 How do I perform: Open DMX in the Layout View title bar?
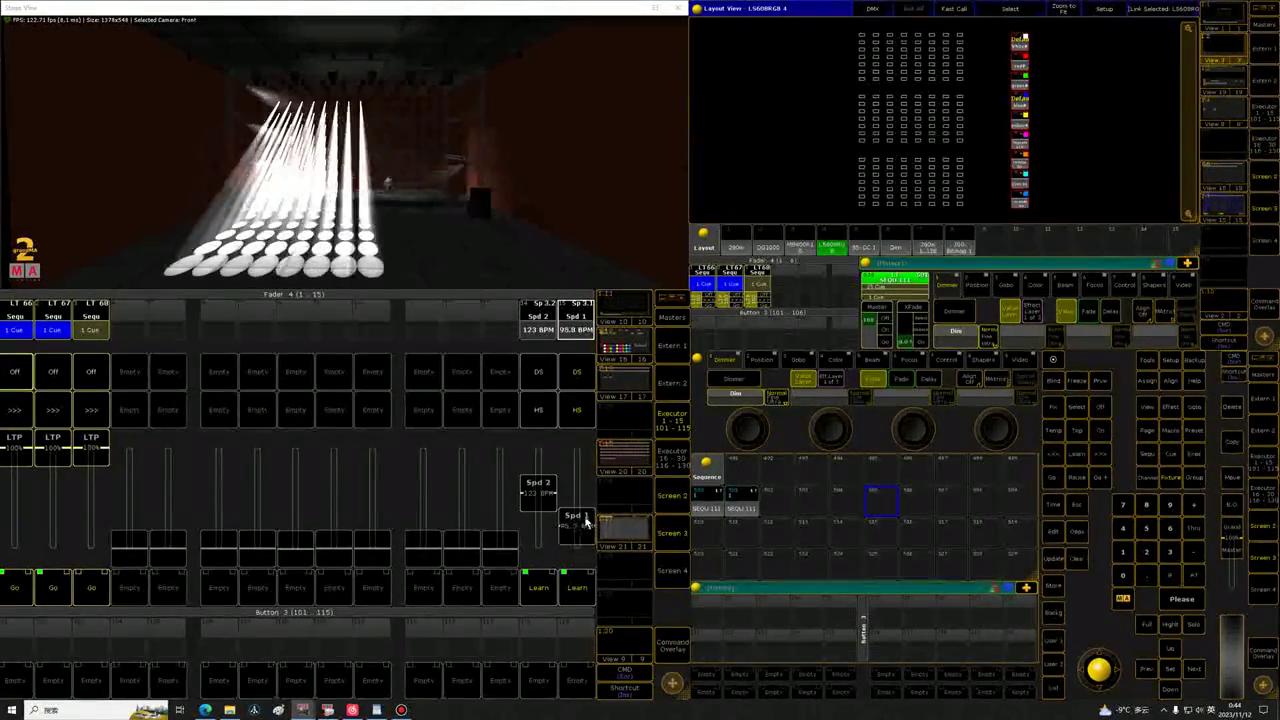click(872, 9)
